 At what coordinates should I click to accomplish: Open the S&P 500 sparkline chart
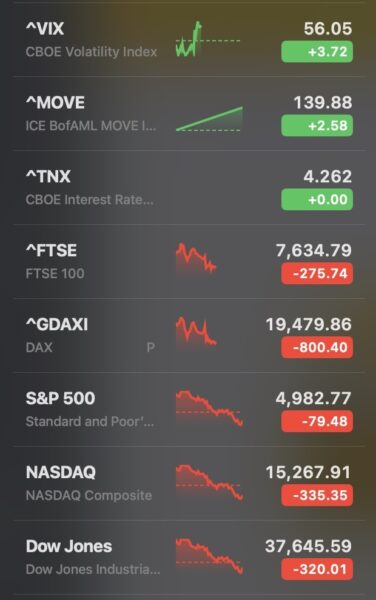(x=209, y=408)
